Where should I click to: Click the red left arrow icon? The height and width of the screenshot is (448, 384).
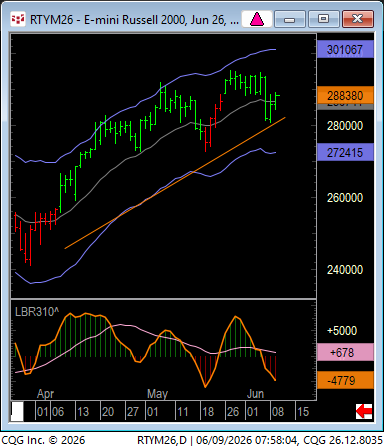363,411
